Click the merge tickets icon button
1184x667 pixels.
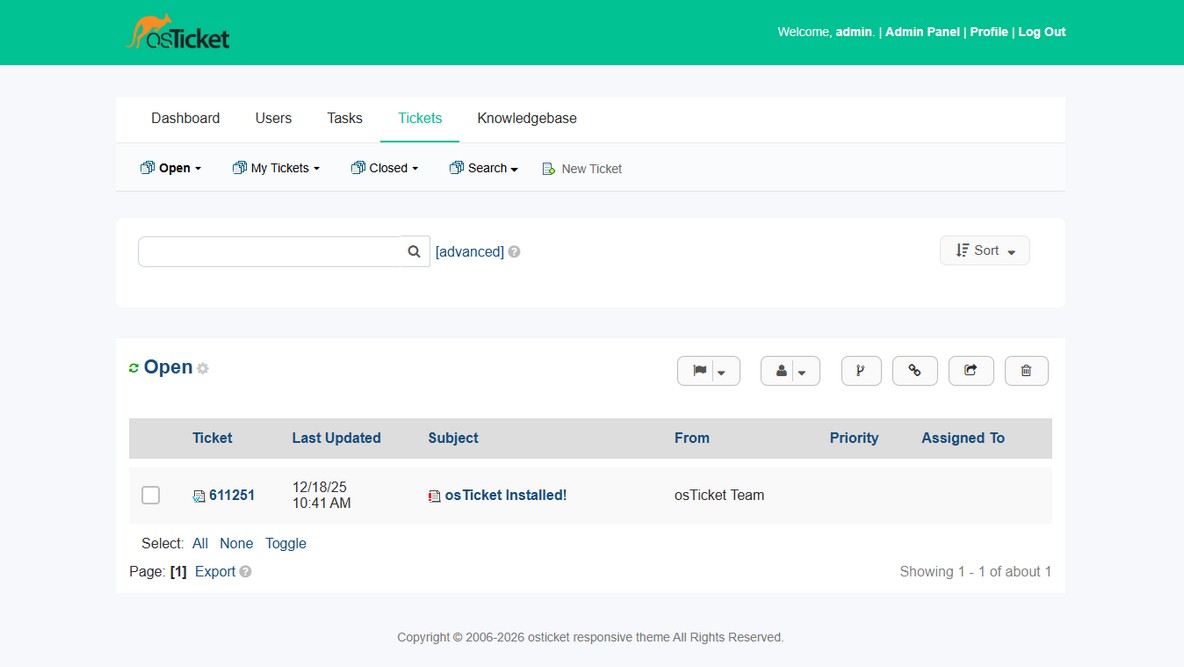(x=861, y=371)
